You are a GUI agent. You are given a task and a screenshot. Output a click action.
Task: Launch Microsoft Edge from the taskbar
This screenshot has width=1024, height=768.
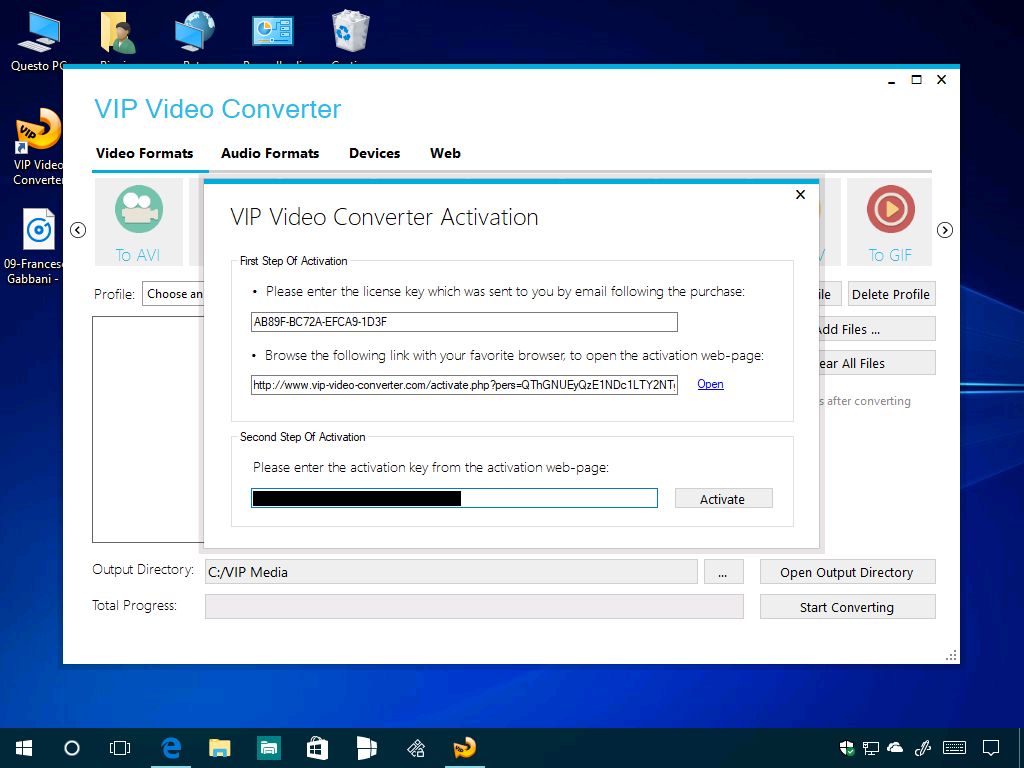click(x=171, y=748)
